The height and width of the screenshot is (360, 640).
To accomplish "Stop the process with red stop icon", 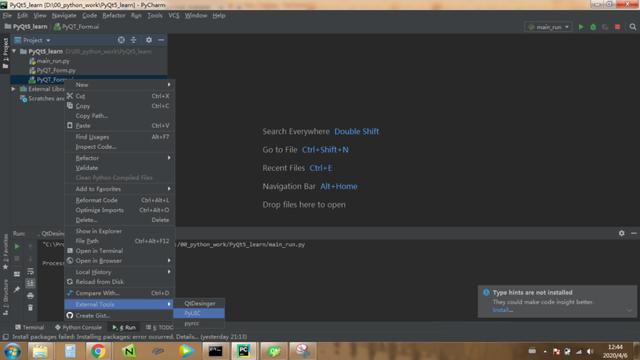I will (618, 27).
